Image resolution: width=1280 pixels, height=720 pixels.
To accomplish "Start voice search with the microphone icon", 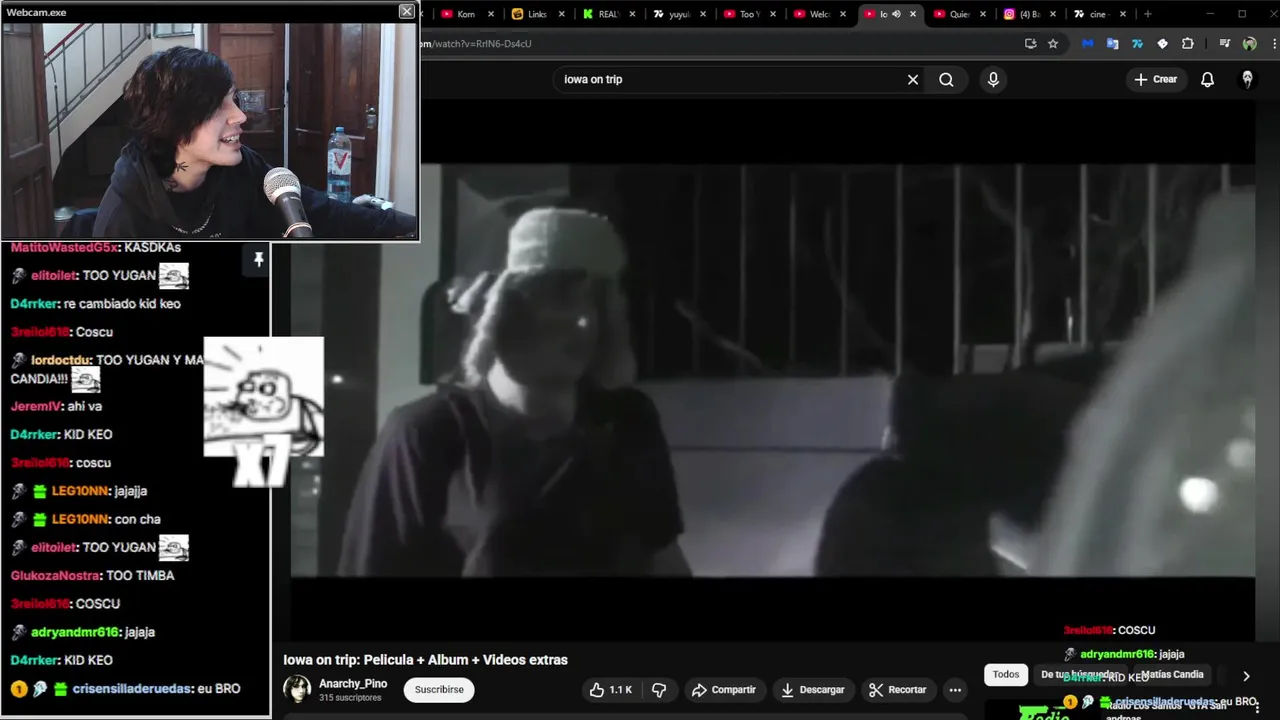I will click(x=993, y=79).
